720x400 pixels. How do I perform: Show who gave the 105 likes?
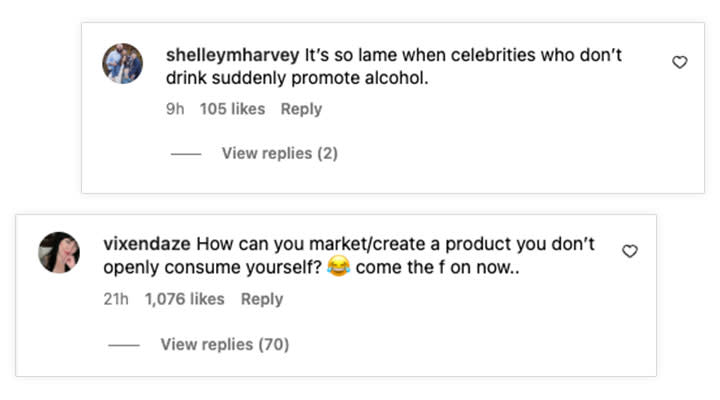coord(232,108)
